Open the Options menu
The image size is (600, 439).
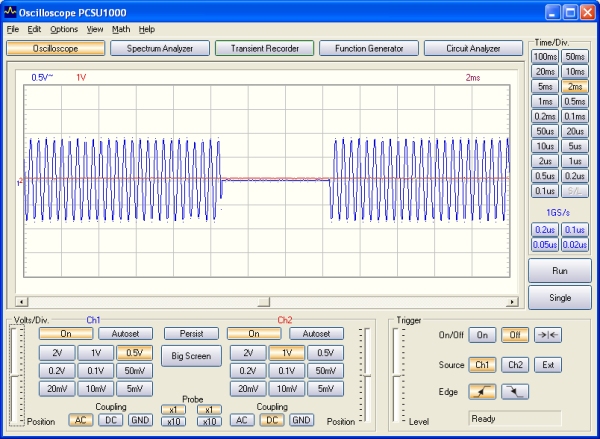pyautogui.click(x=64, y=29)
